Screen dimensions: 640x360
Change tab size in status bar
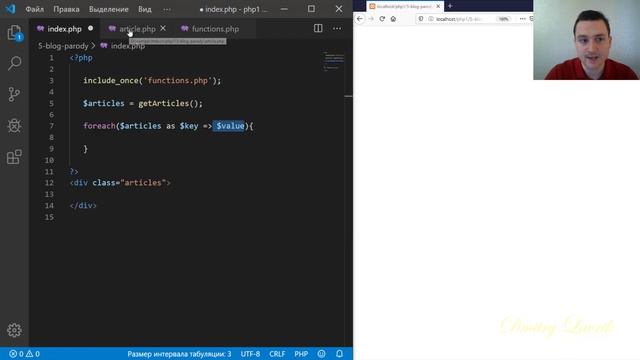179,354
